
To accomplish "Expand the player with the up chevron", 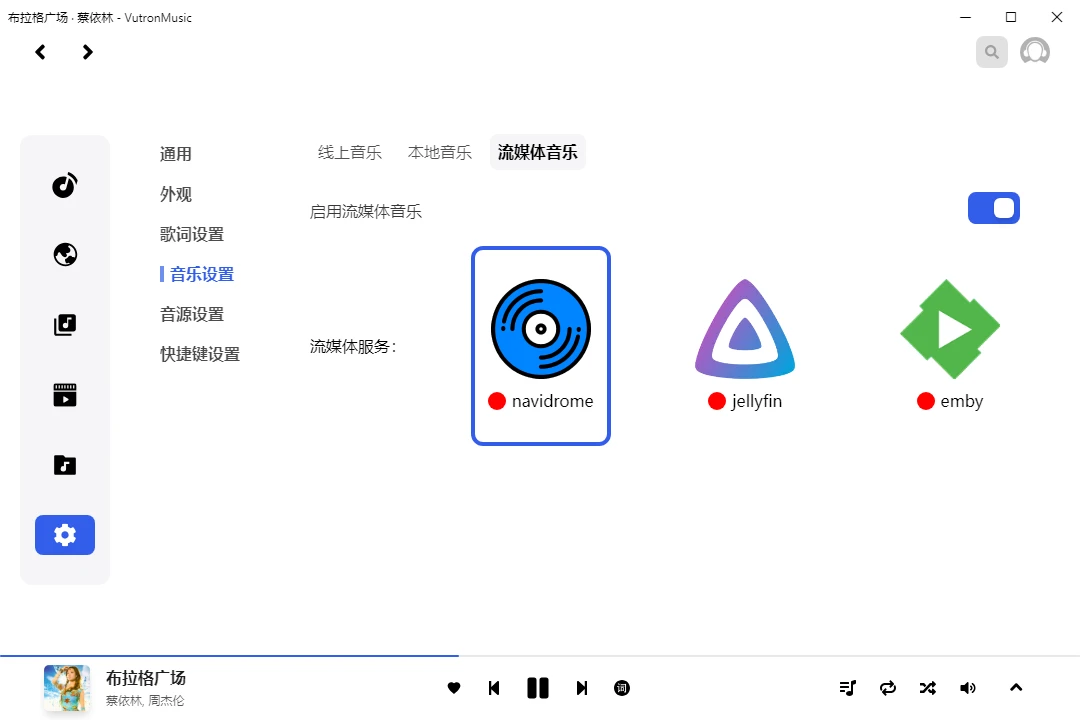I will click(x=1016, y=688).
